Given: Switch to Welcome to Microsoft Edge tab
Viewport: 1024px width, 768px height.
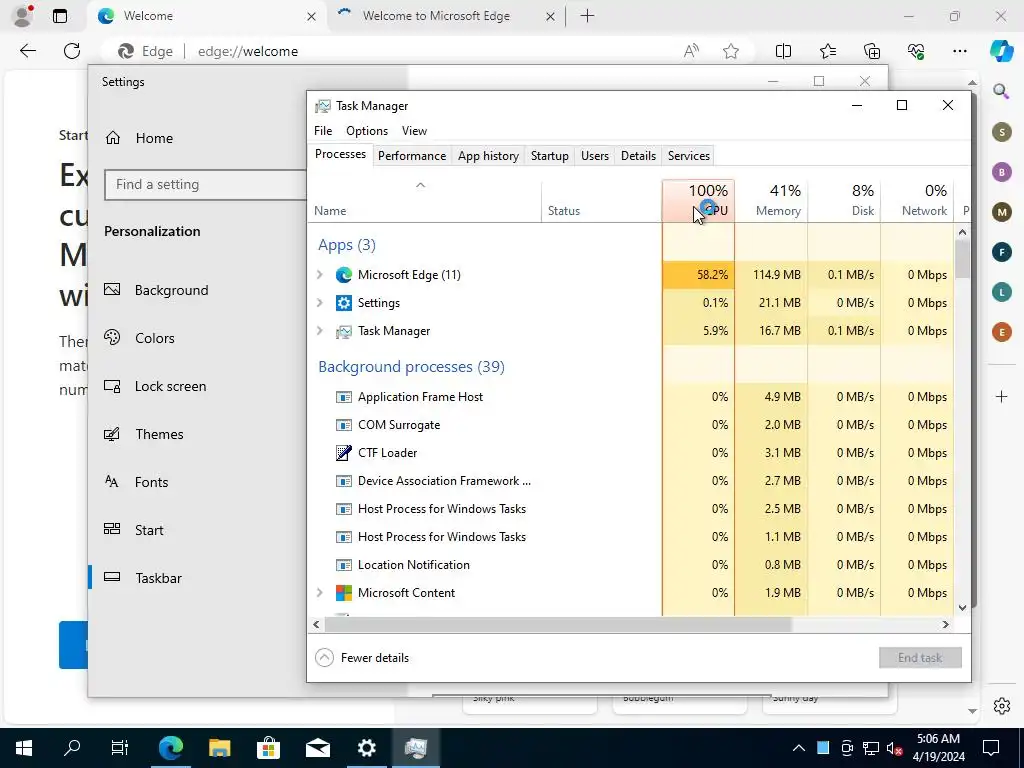Looking at the screenshot, I should (x=436, y=16).
